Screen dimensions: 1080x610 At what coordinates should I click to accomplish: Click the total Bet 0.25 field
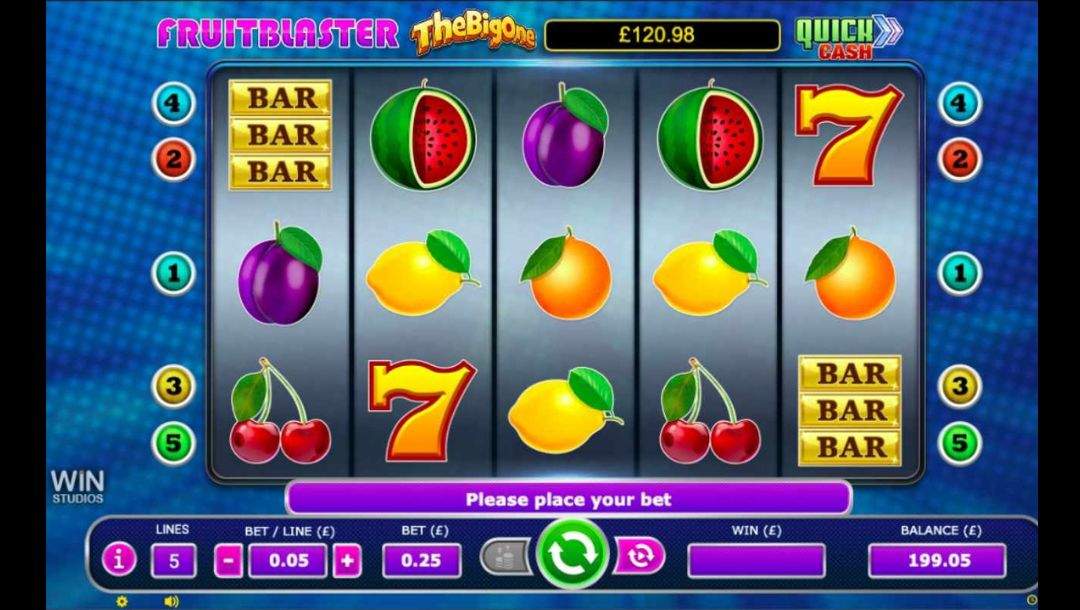point(422,561)
